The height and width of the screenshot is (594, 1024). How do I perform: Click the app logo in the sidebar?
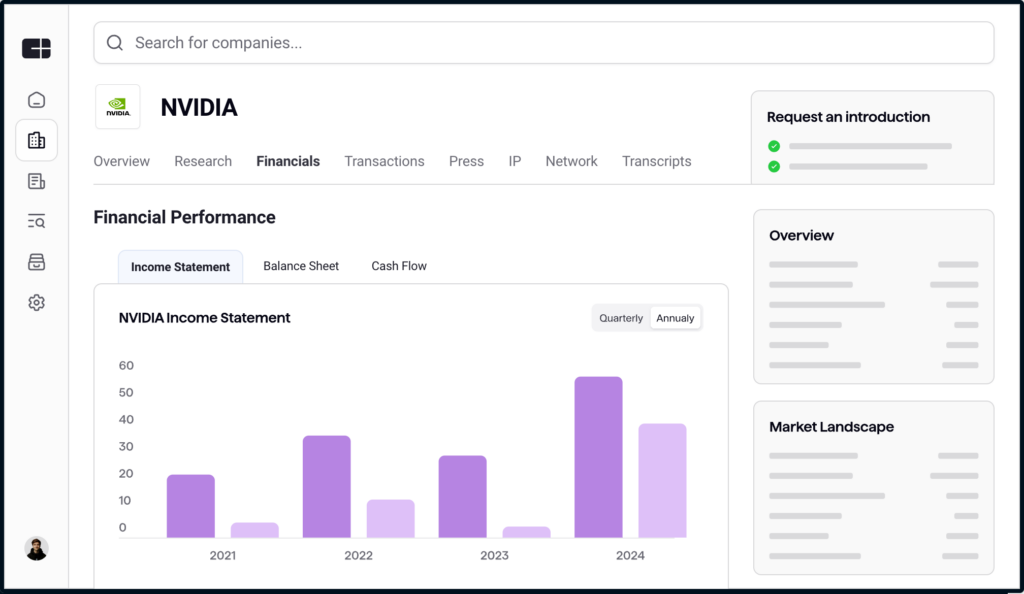(36, 48)
